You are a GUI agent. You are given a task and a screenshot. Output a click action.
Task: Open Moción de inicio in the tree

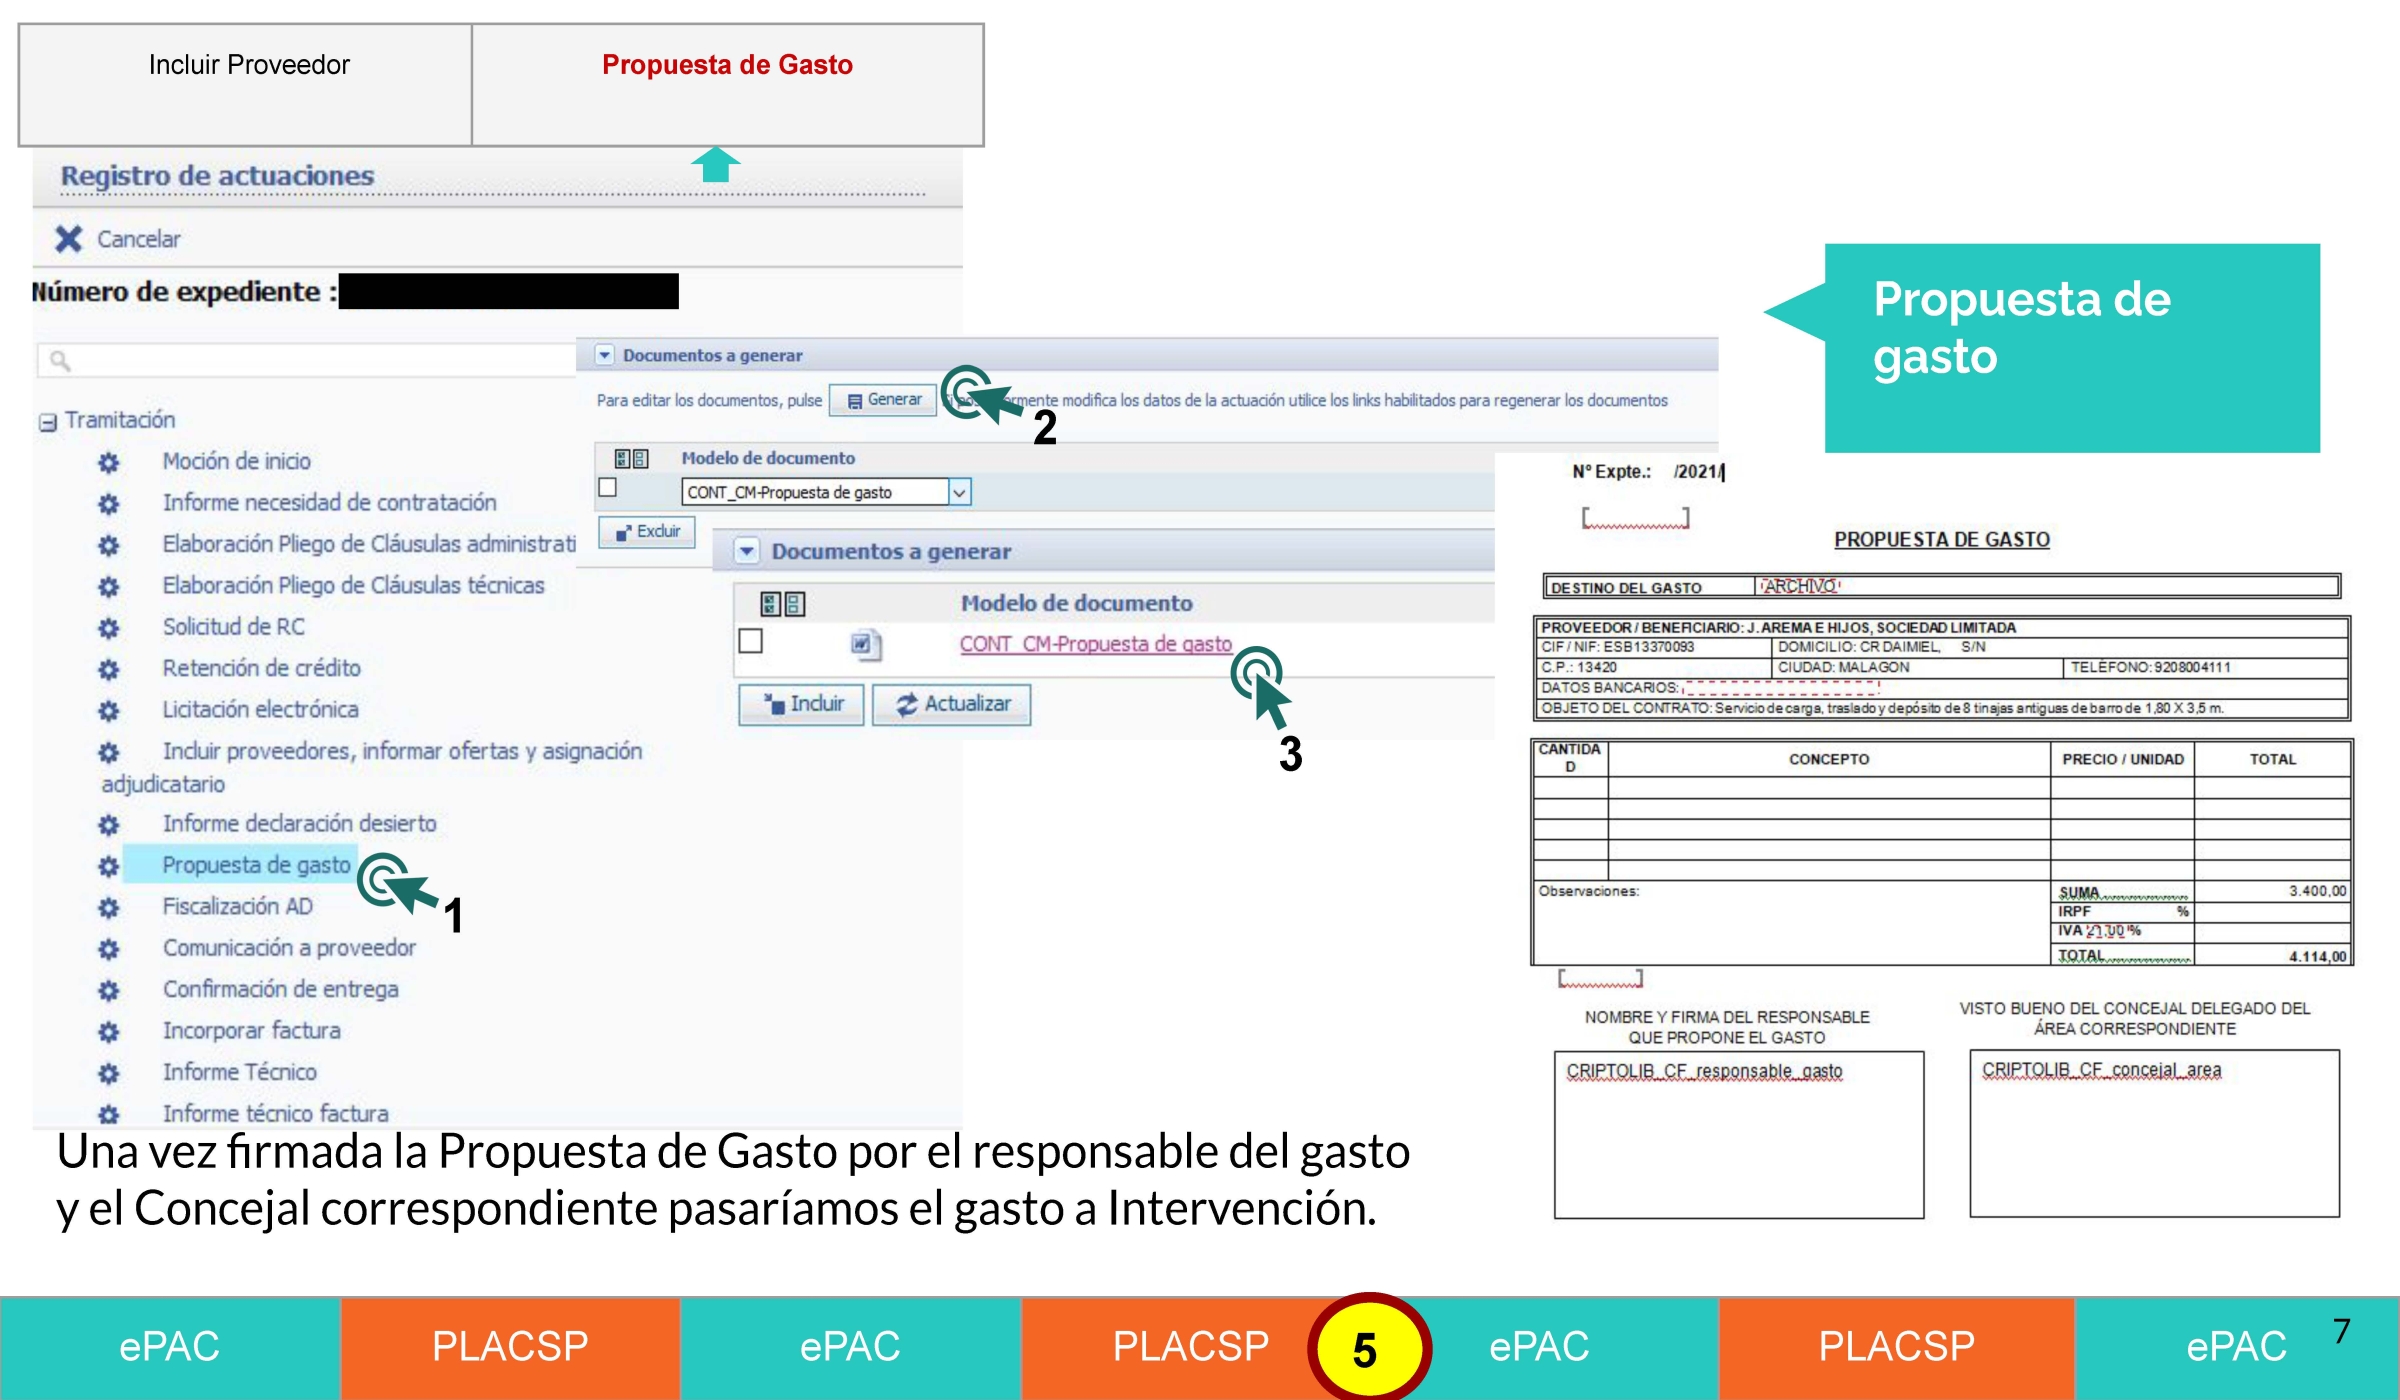click(236, 462)
